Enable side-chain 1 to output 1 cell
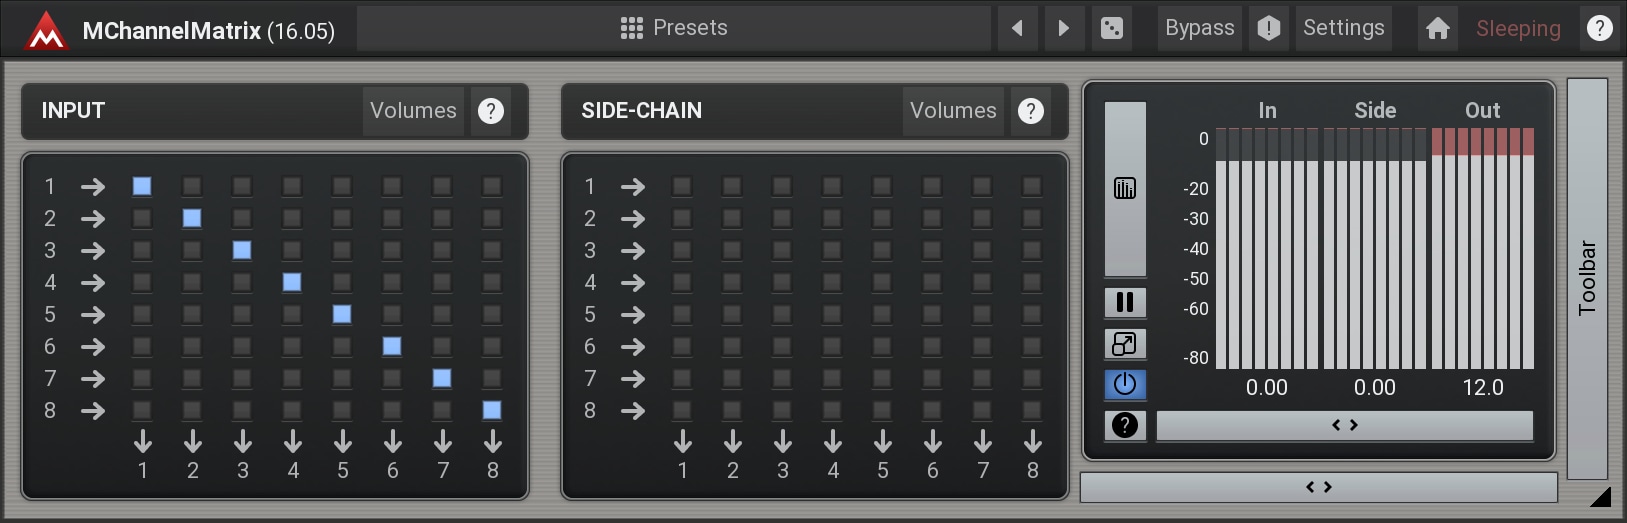The width and height of the screenshot is (1627, 523). pos(682,186)
